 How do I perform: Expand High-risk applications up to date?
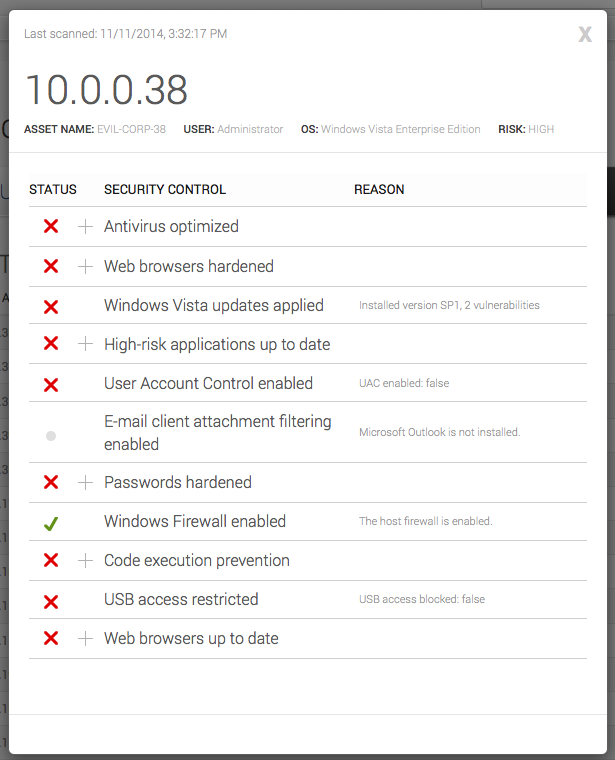pyautogui.click(x=85, y=345)
